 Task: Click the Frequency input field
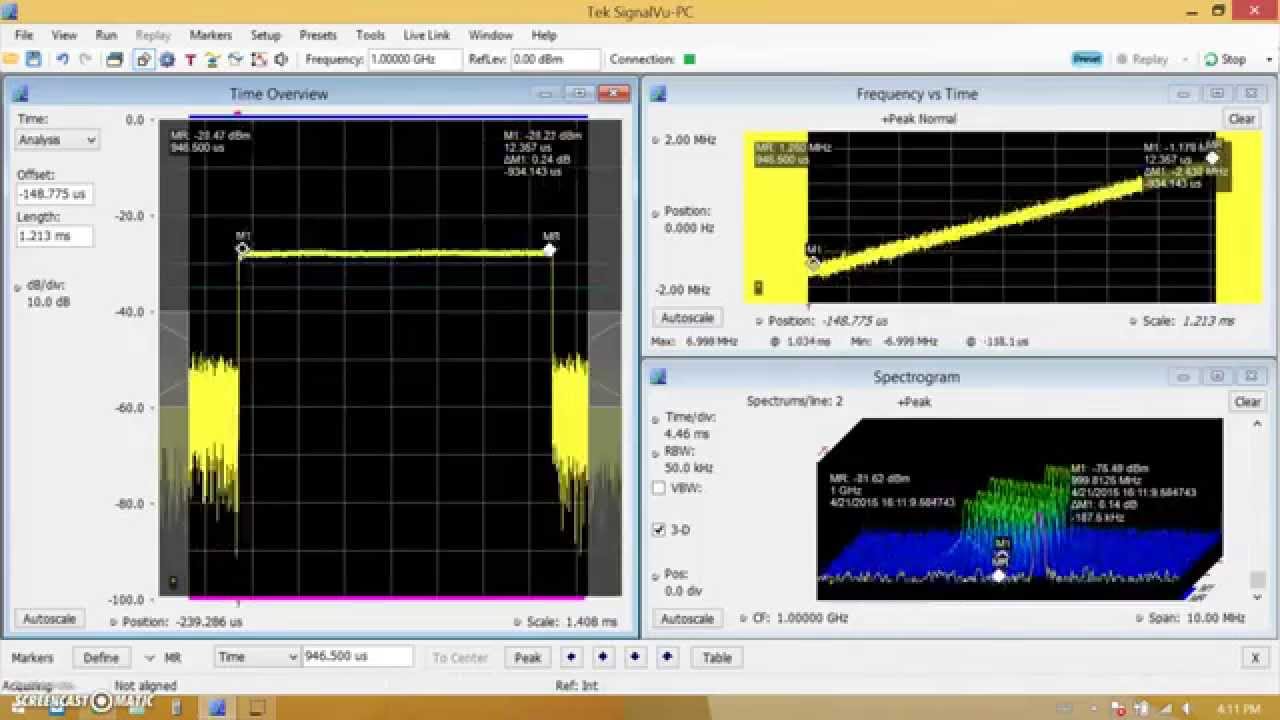tap(415, 60)
